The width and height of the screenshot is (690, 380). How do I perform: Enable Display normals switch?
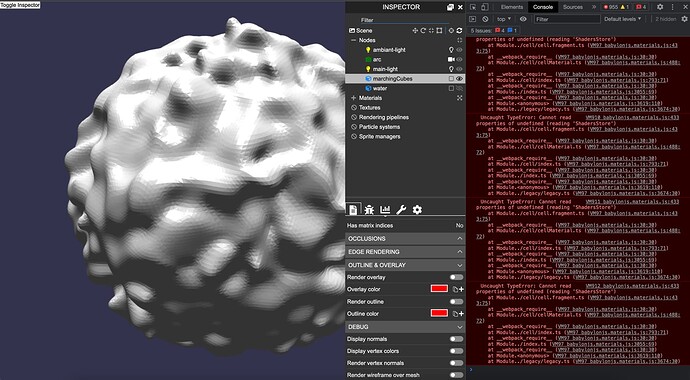(x=456, y=339)
